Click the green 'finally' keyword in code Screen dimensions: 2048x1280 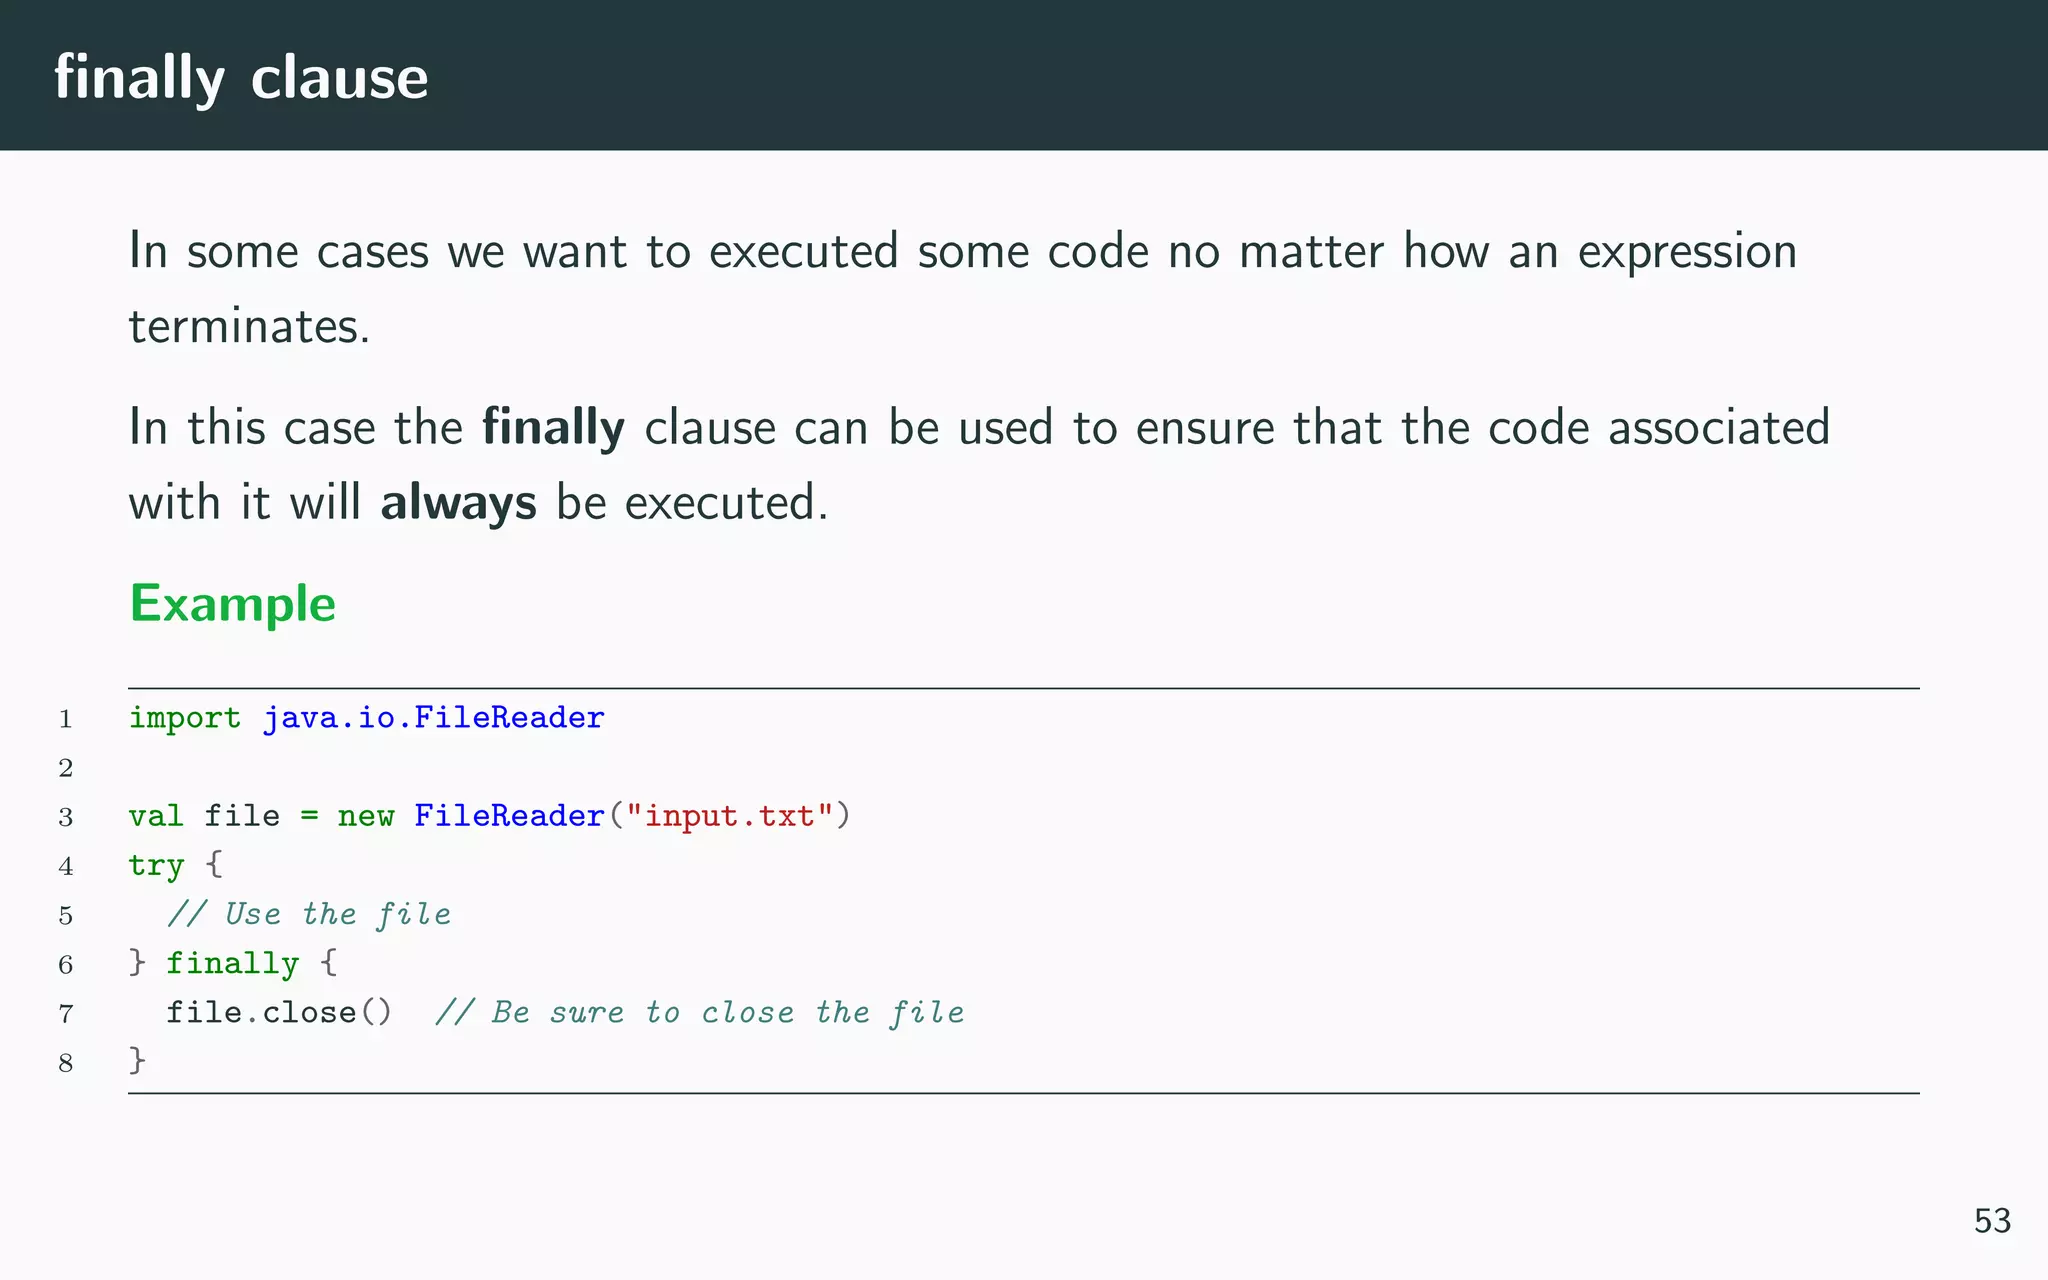coord(232,963)
